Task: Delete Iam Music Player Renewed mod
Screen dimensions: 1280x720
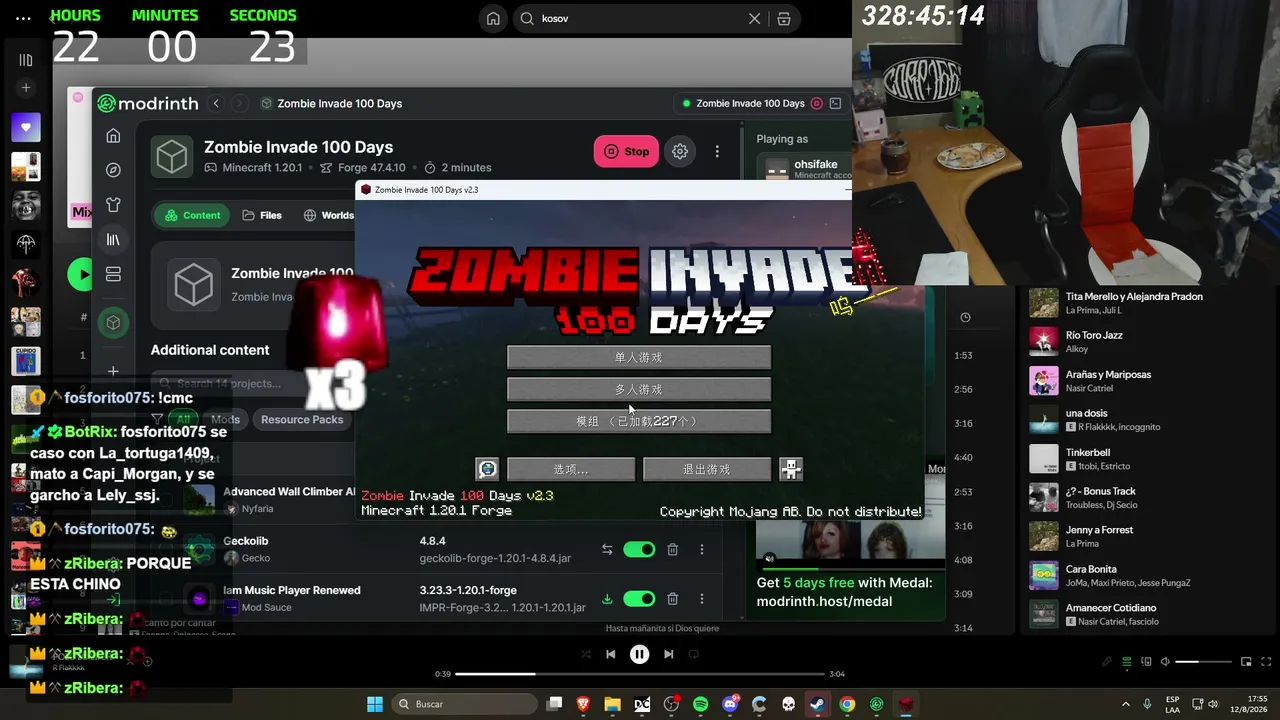Action: click(x=673, y=599)
